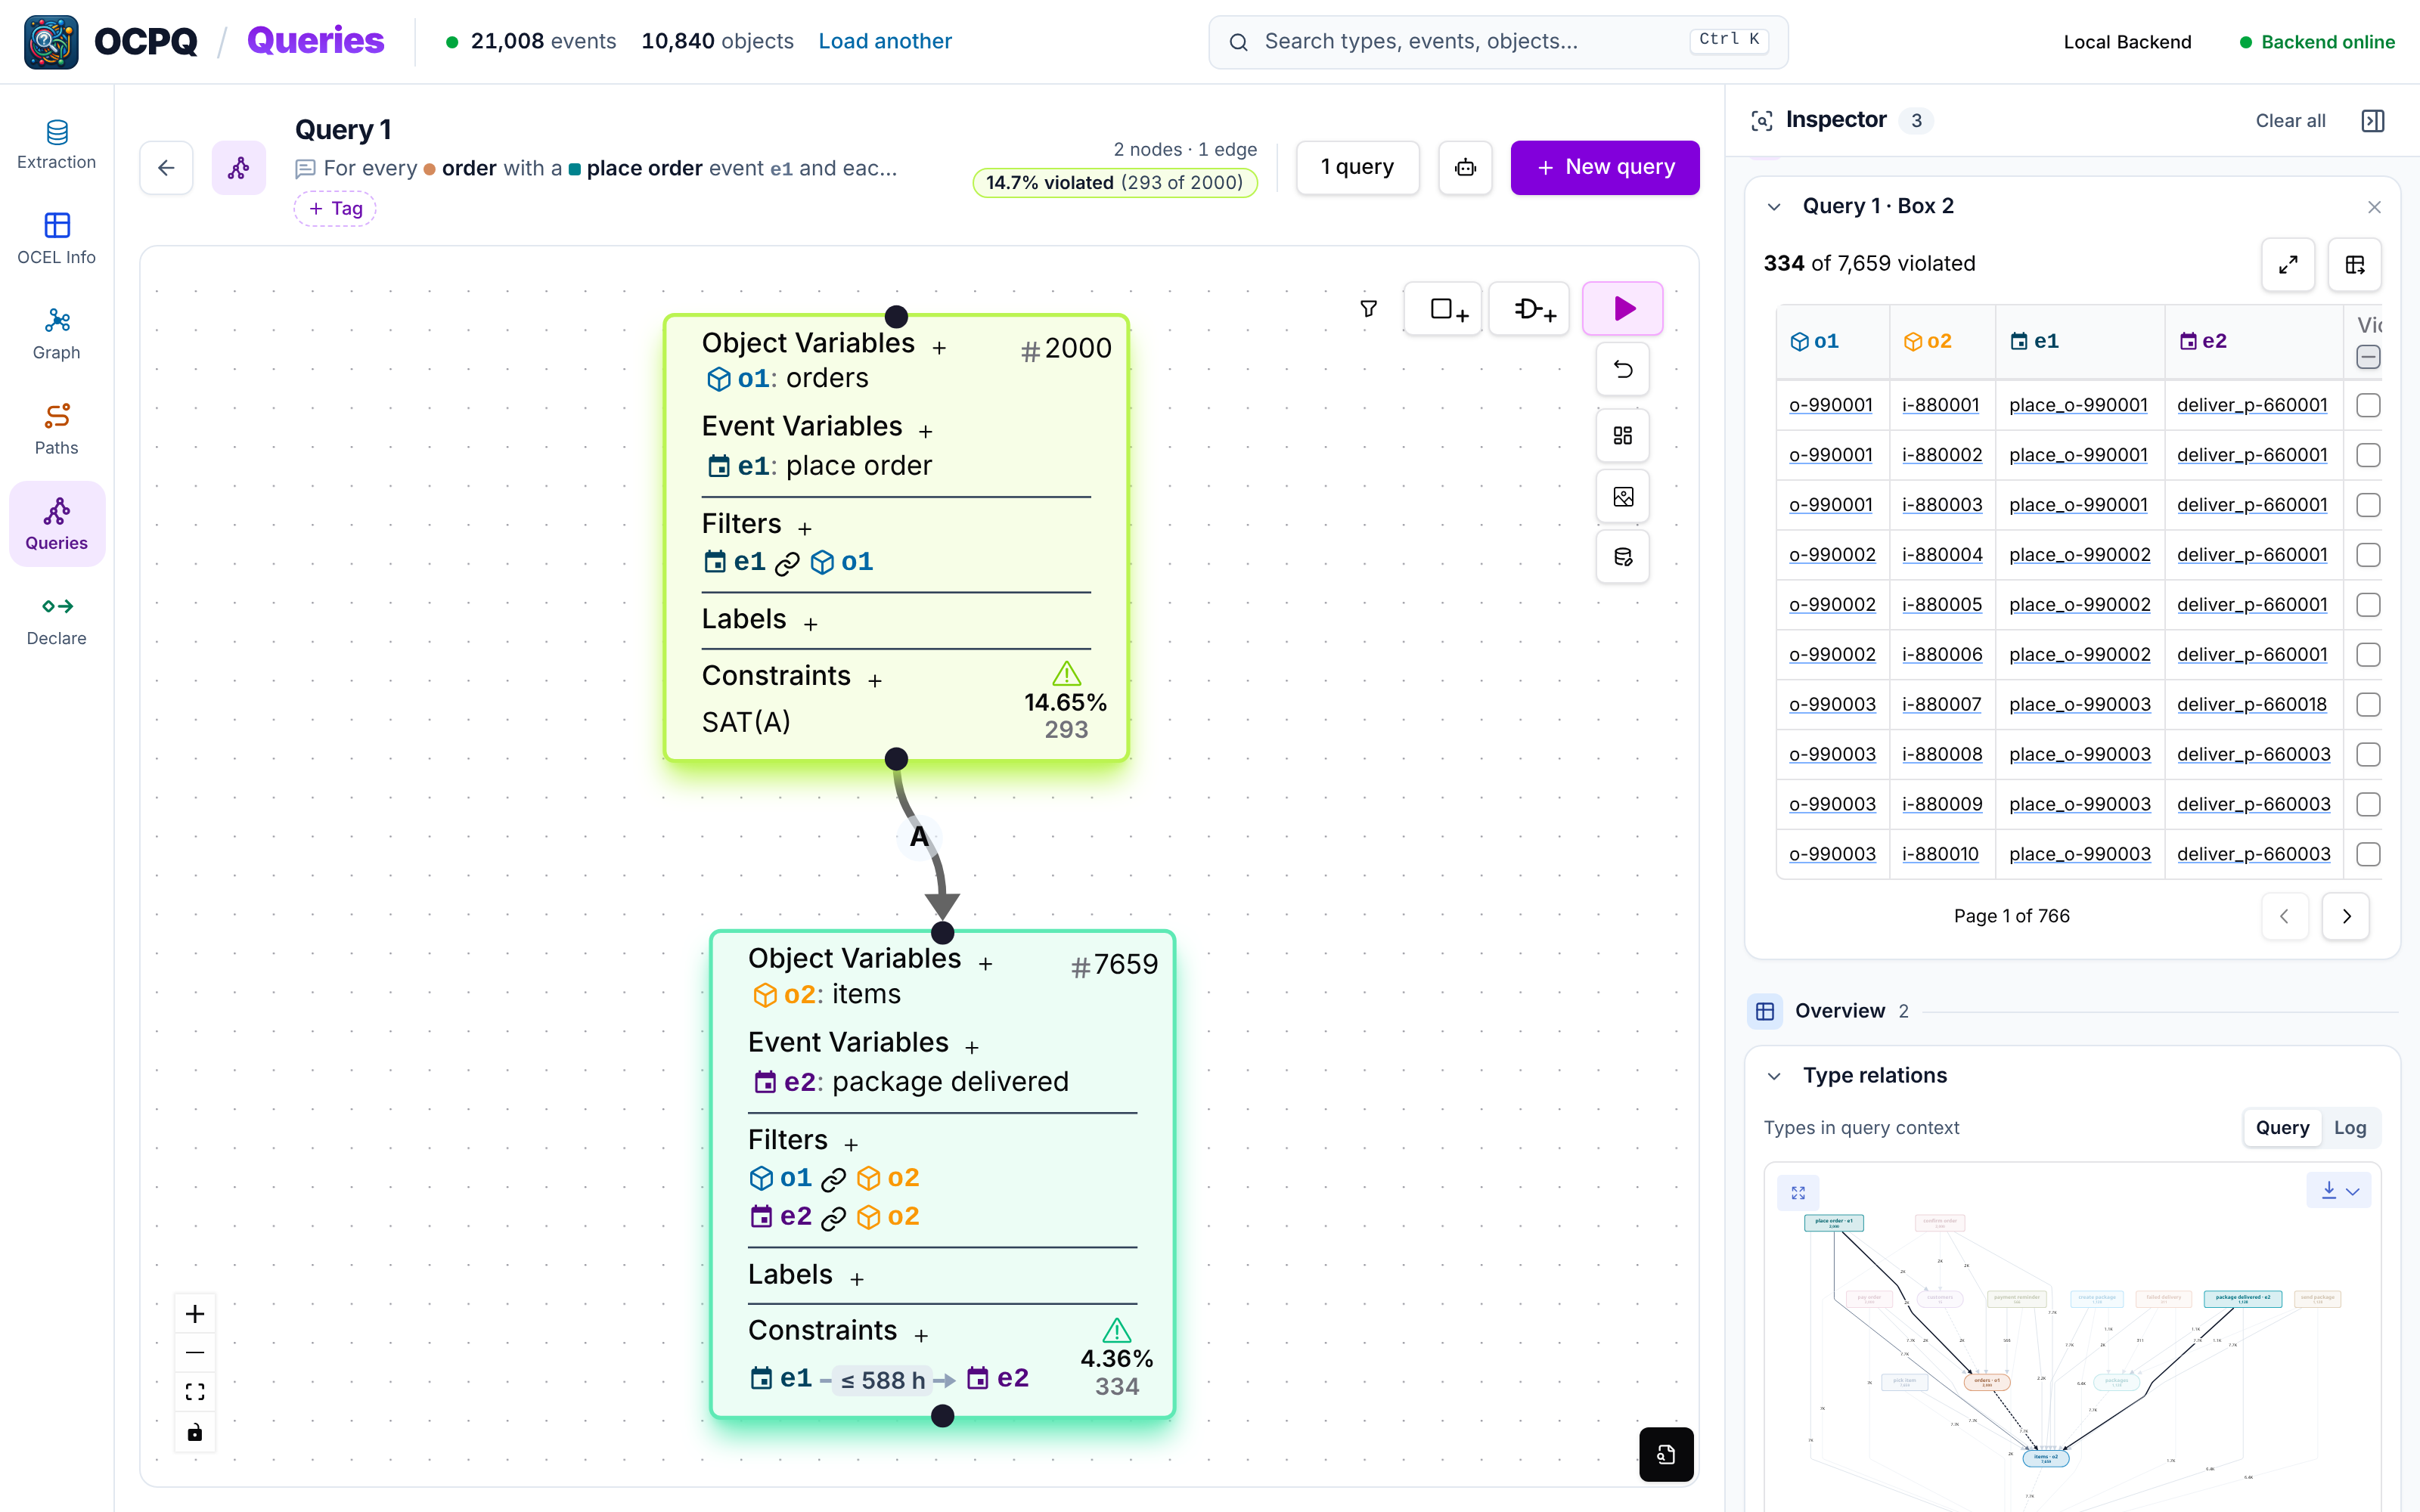Add an object variable to orders box
This screenshot has height=1512, width=2420.
939,348
